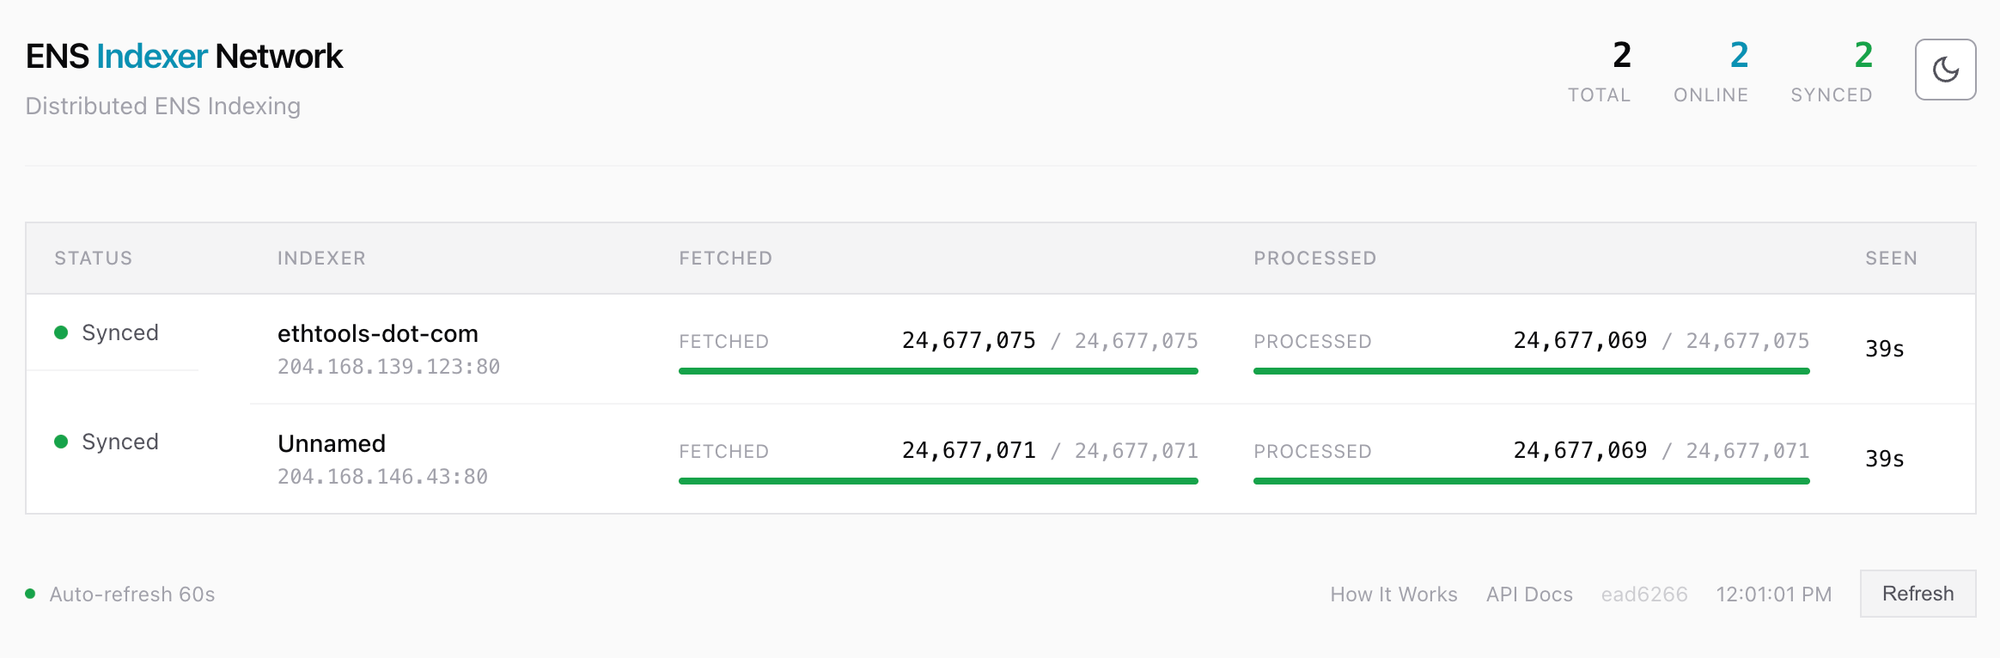The image size is (2000, 658).
Task: Open the How It Works link
Action: (1393, 595)
